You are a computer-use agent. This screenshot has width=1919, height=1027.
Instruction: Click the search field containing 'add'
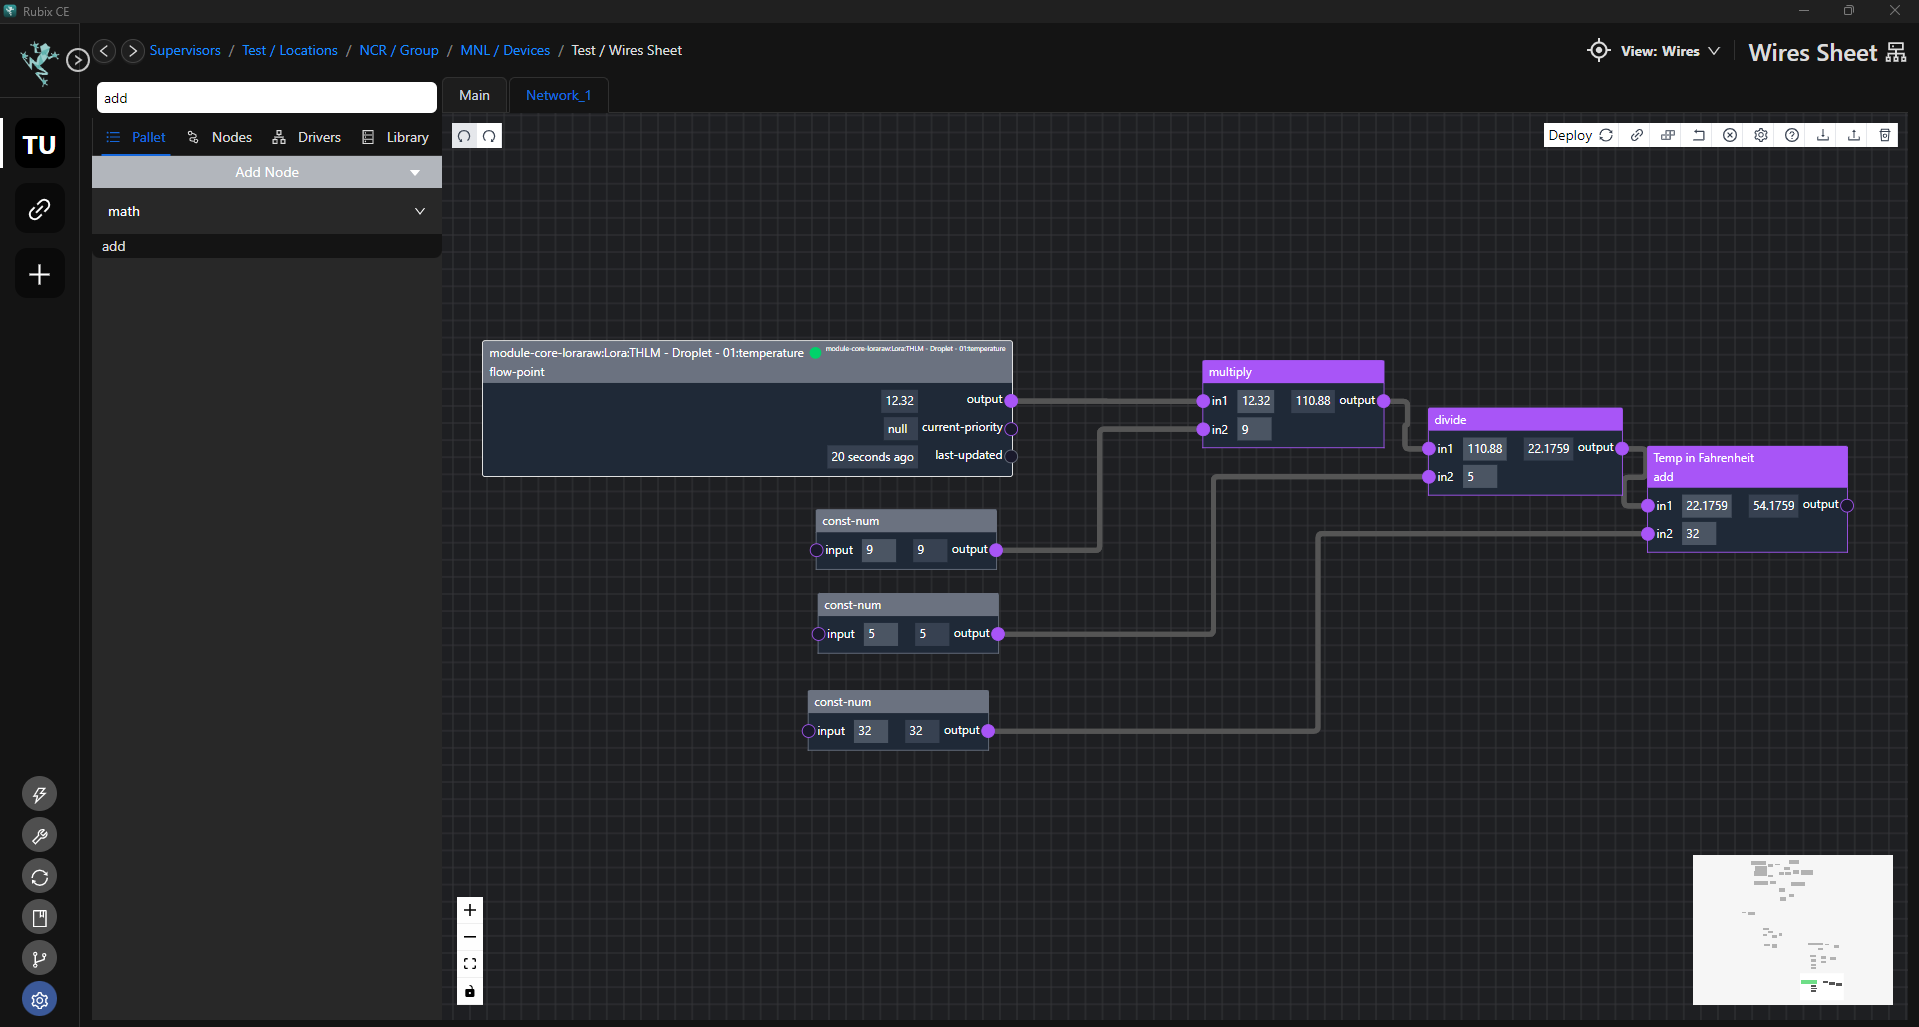267,98
